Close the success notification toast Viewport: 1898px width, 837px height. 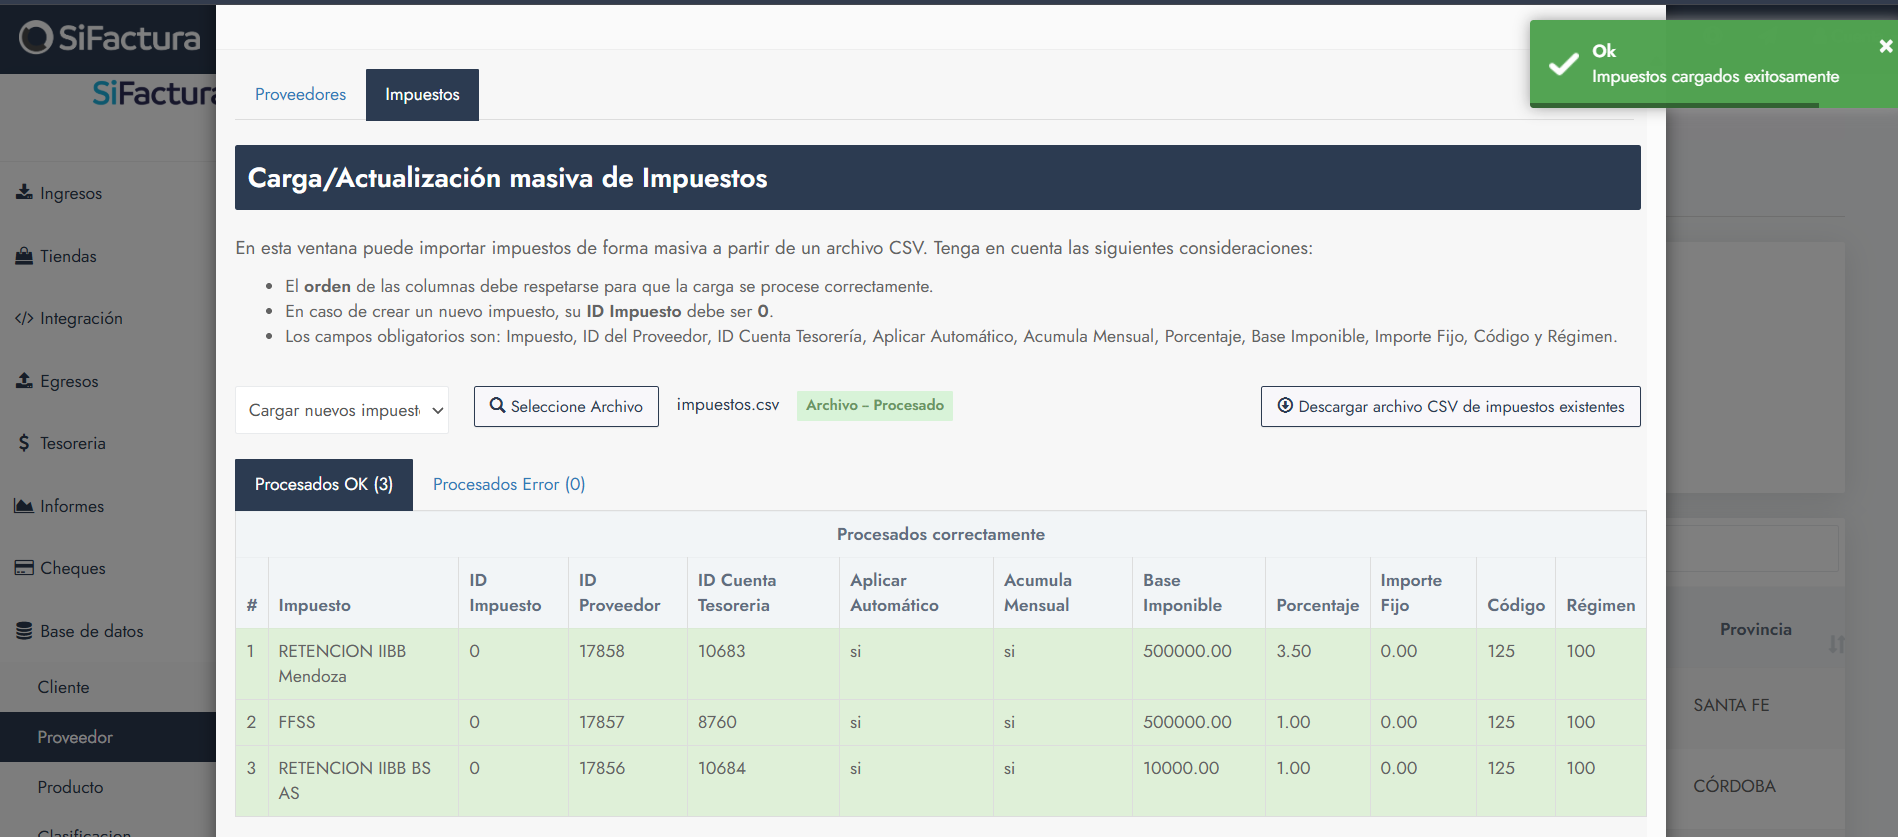[1885, 46]
